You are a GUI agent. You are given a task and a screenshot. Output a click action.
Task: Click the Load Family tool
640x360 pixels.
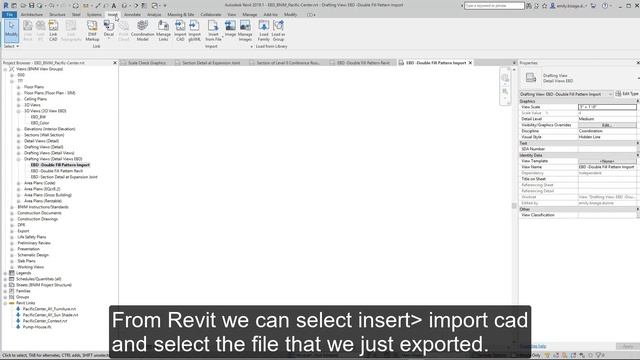(x=264, y=31)
